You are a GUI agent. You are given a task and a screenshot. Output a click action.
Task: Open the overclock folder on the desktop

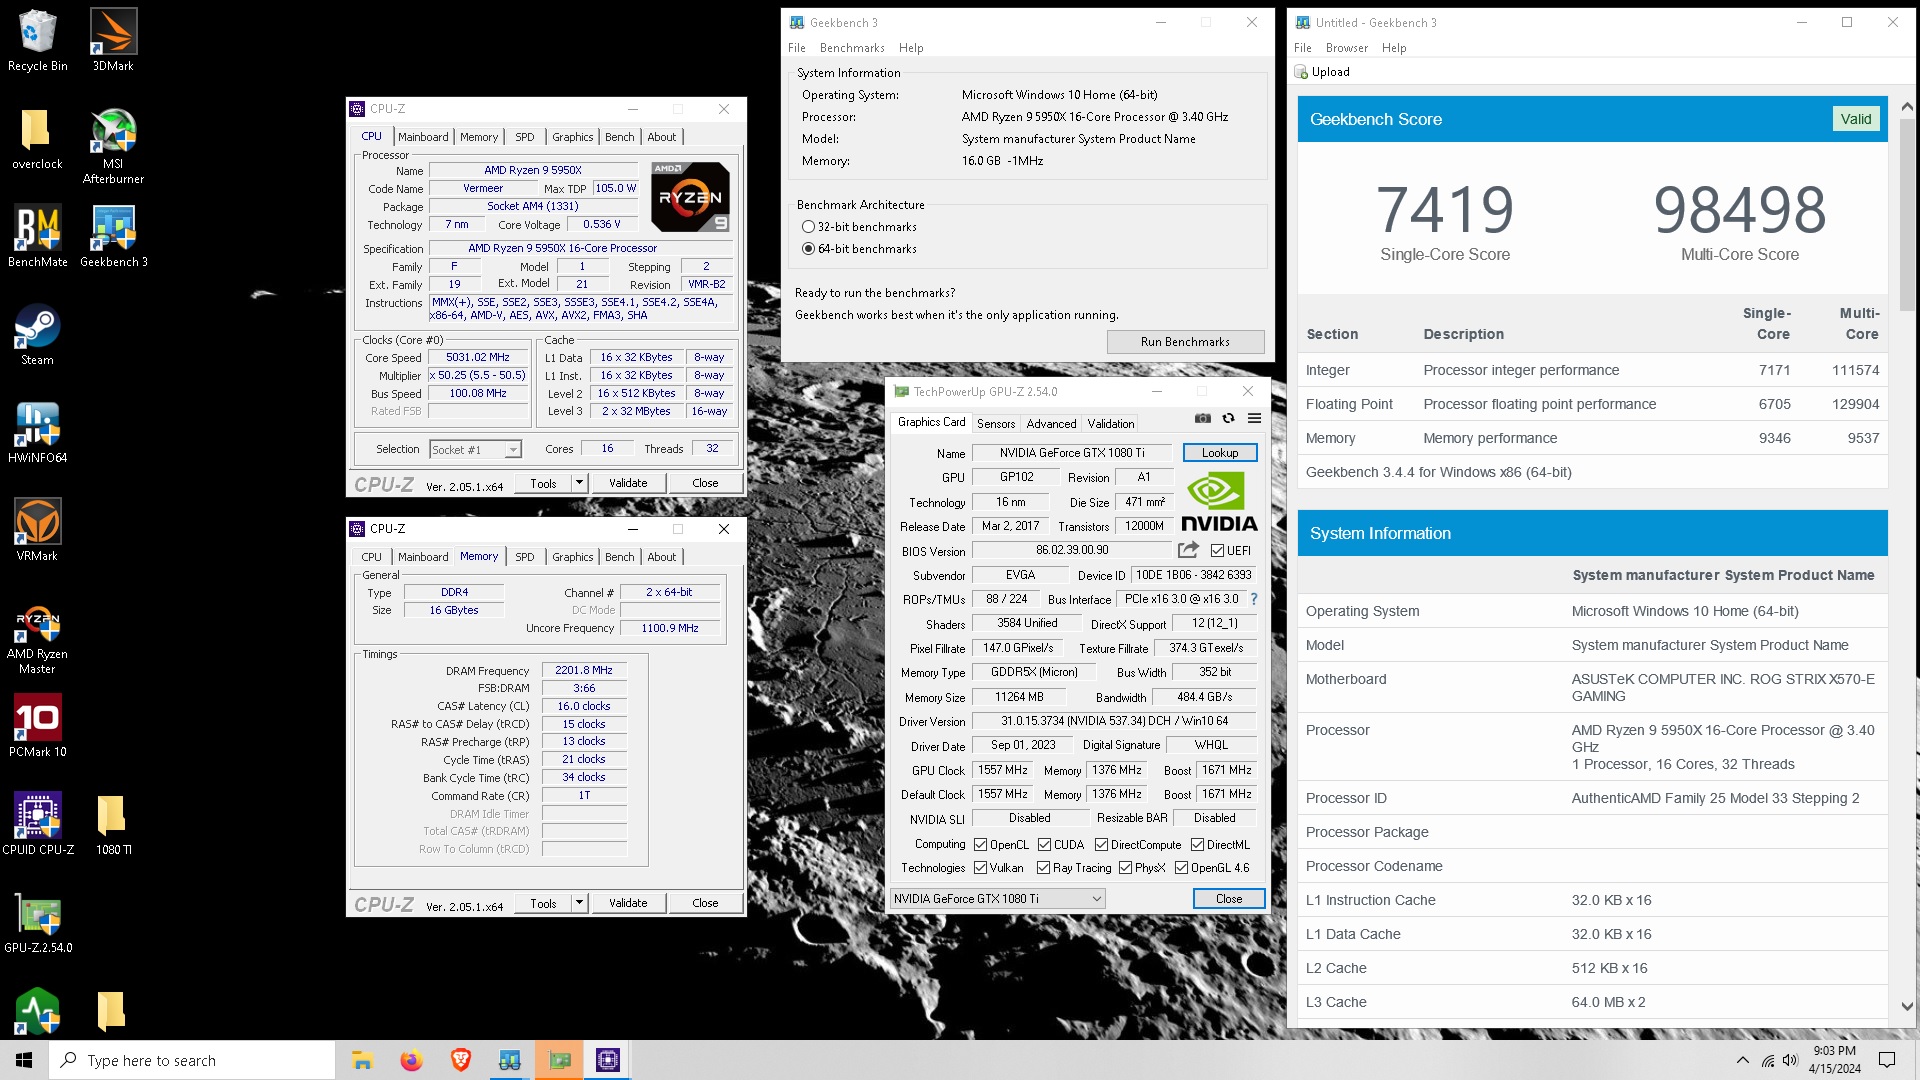tap(37, 138)
